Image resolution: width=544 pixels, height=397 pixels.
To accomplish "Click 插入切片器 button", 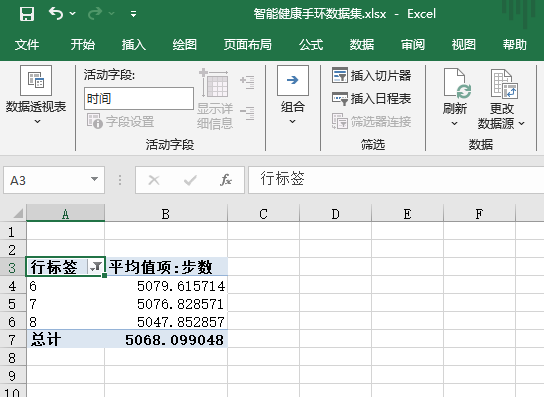I will 372,75.
